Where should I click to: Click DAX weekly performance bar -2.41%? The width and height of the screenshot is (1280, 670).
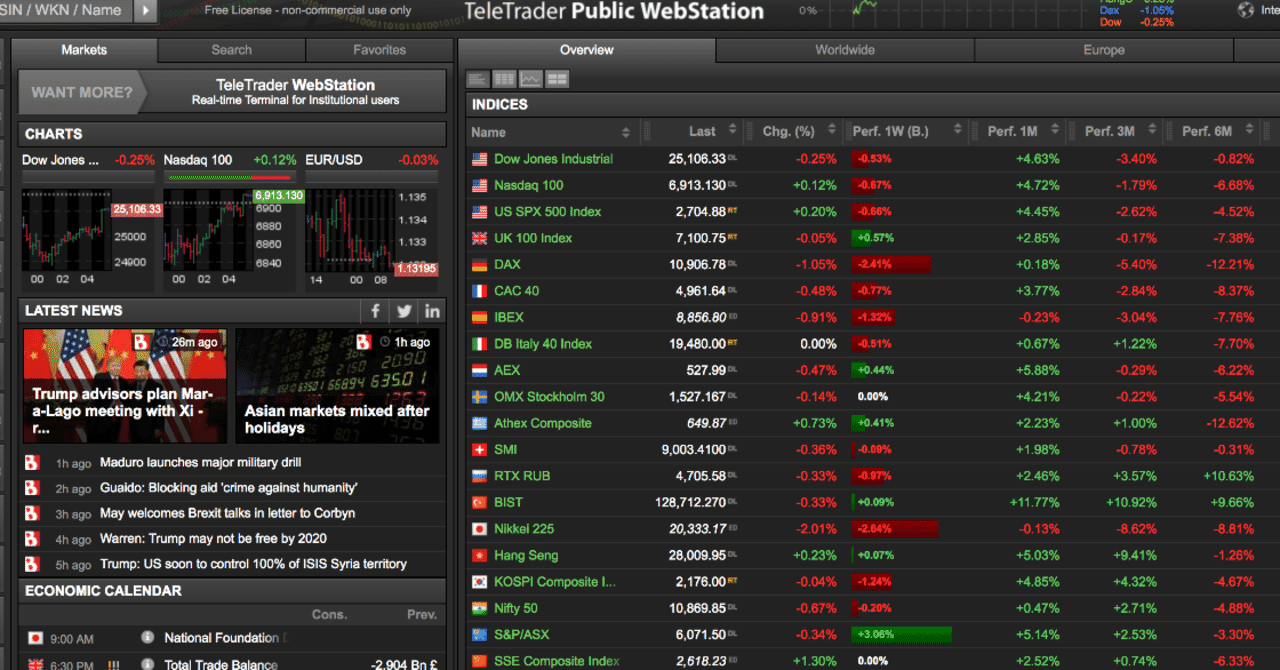click(890, 265)
